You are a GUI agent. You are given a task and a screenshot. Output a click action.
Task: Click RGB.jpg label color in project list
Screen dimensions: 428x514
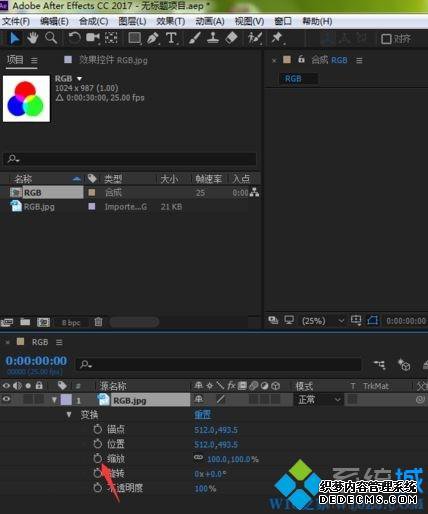(x=92, y=206)
